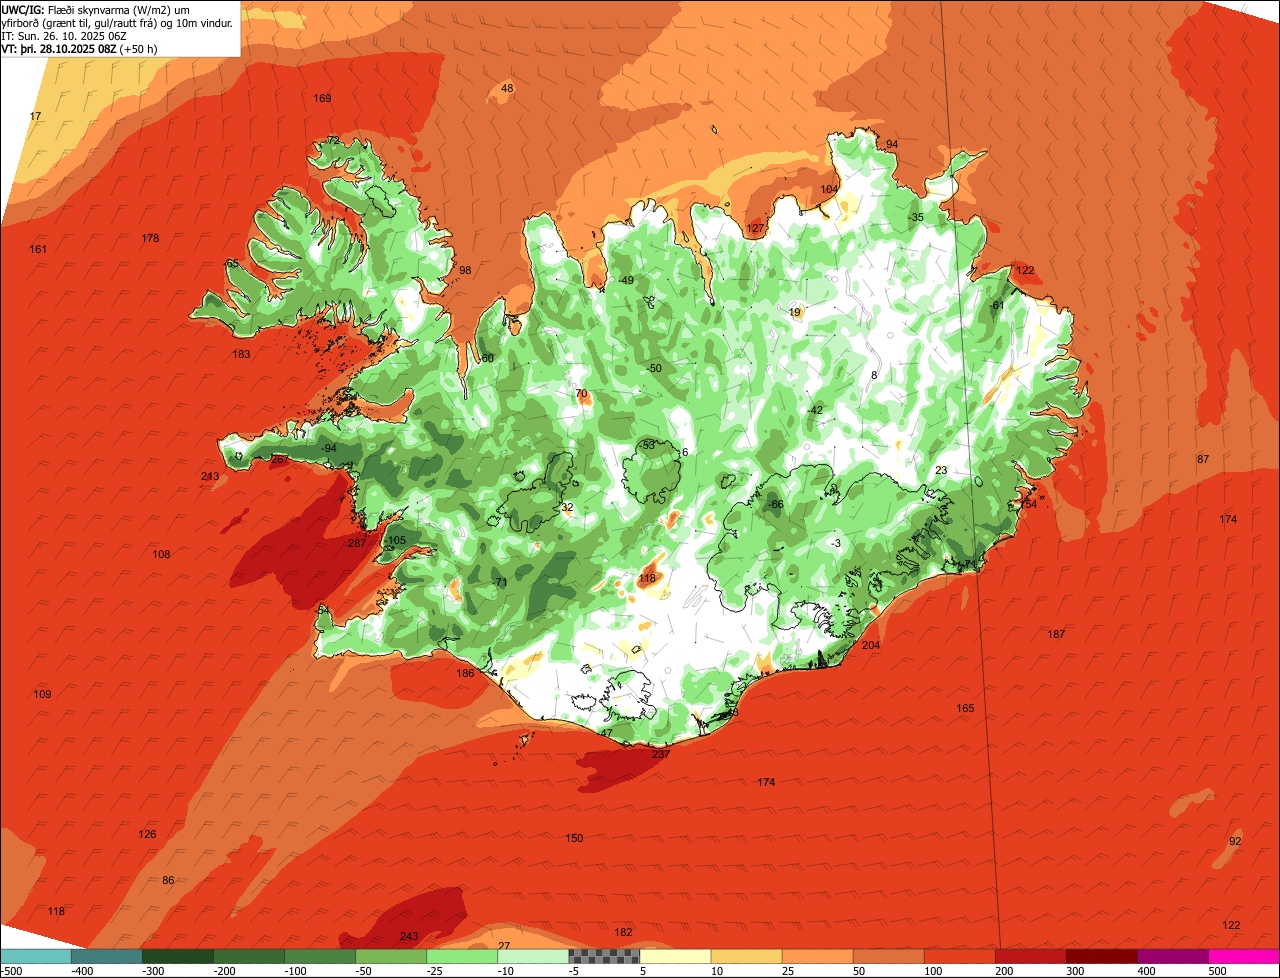1280x978 pixels.
Task: Click the legend swatch between -25 and -10
Action: pos(462,956)
